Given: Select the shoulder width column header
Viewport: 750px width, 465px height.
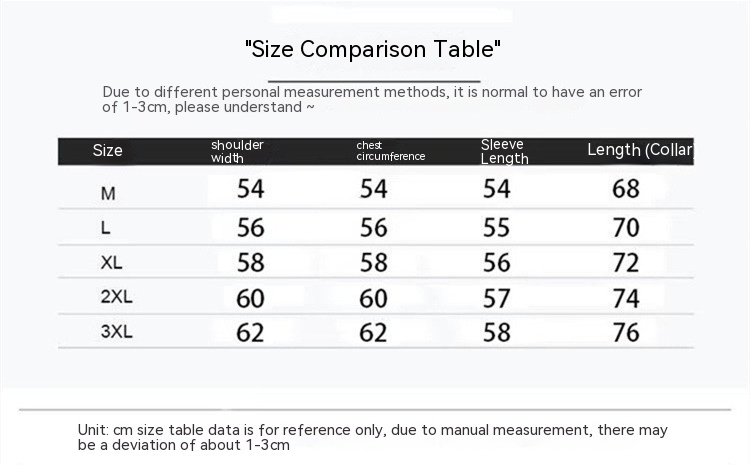Looking at the screenshot, I should [x=237, y=151].
